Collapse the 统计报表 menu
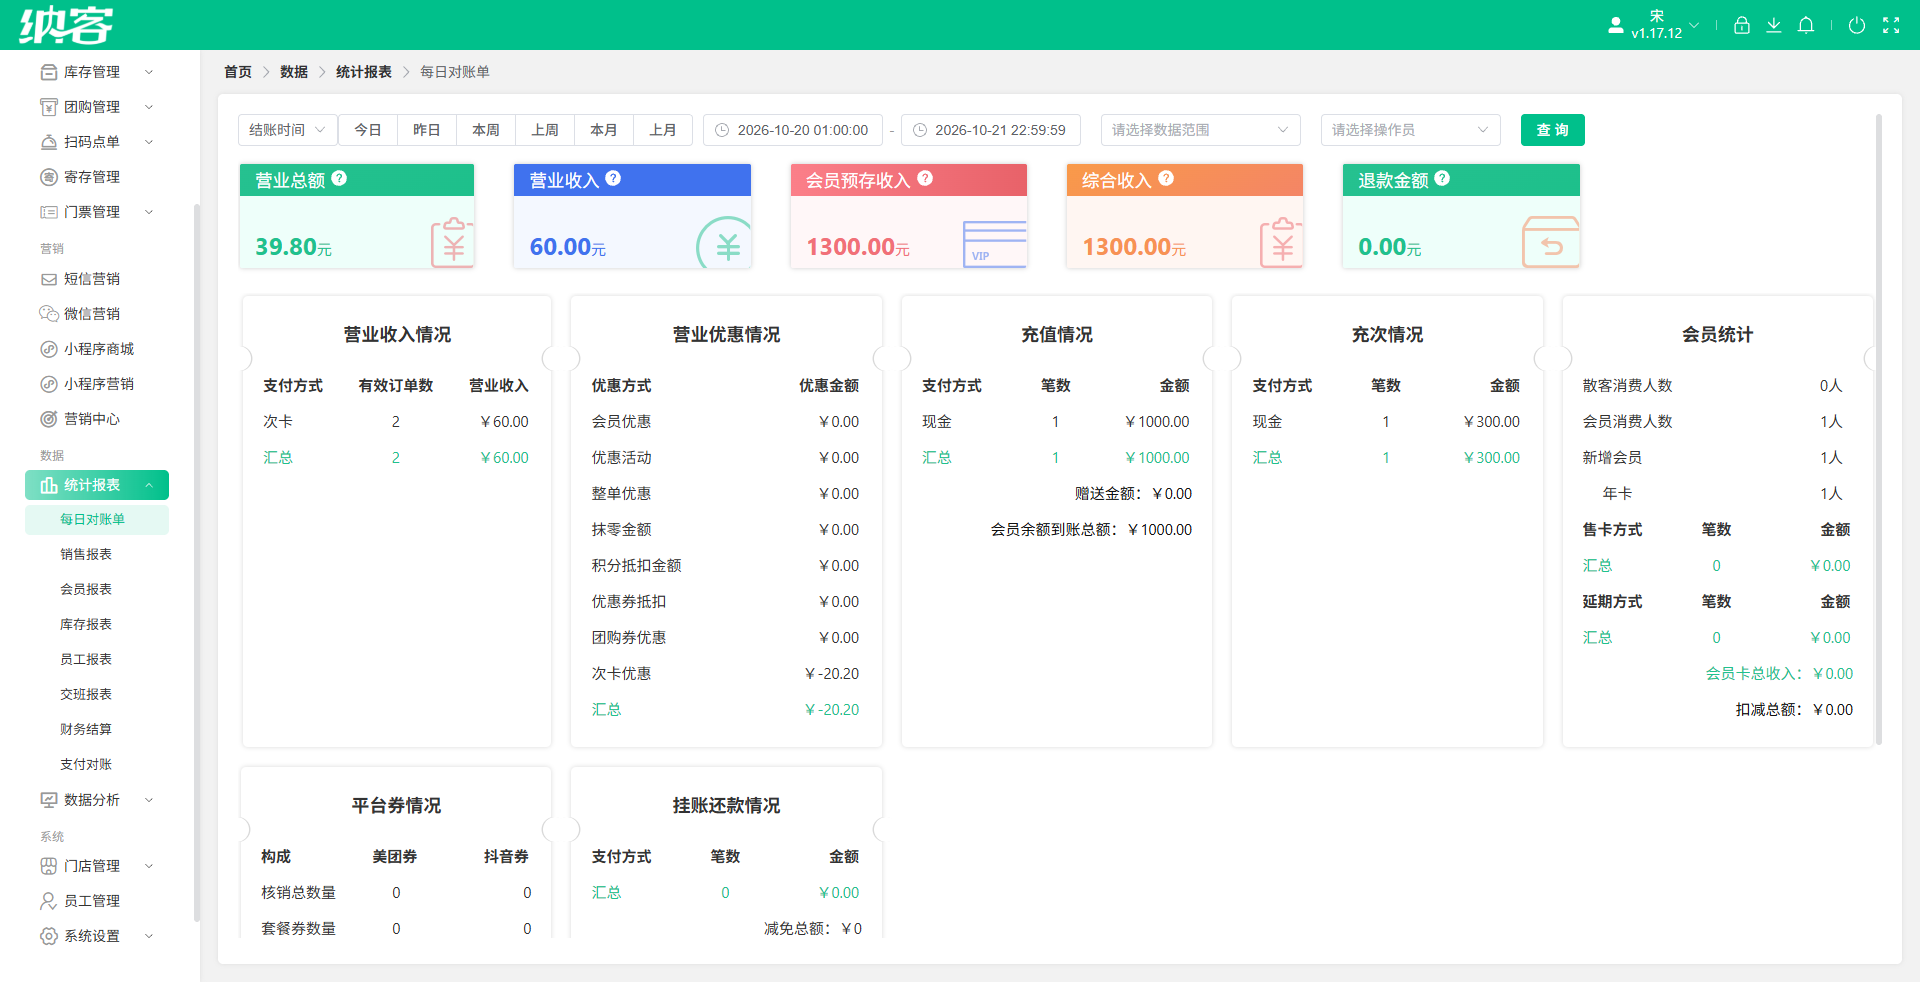1920x982 pixels. 97,485
